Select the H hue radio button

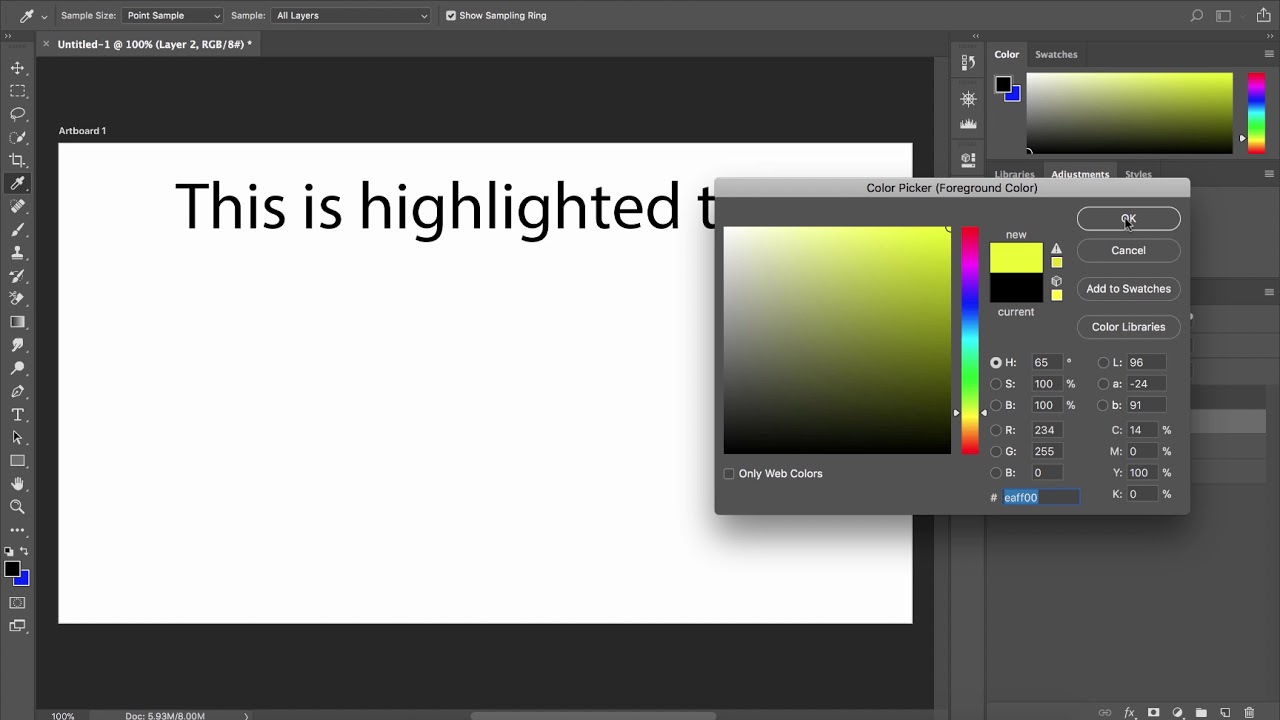(x=996, y=363)
